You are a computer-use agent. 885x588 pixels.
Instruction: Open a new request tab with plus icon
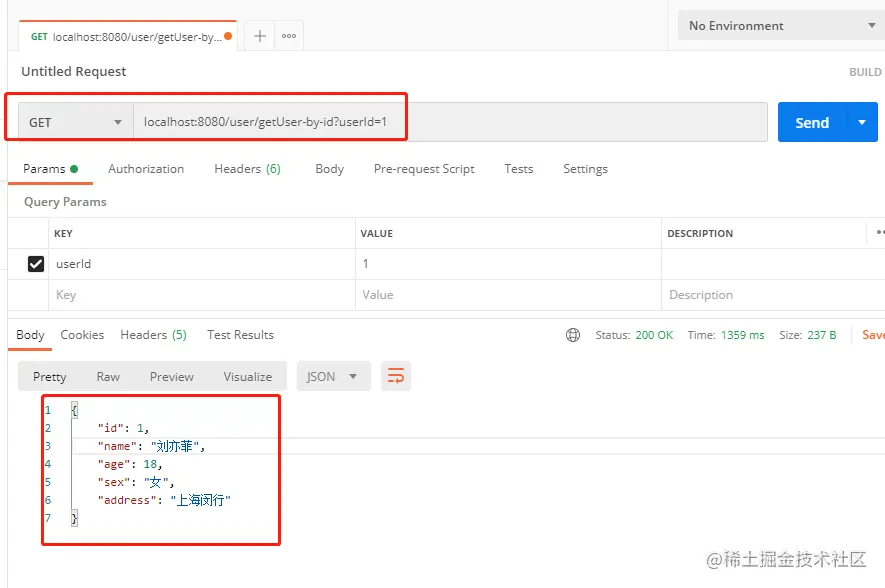click(x=260, y=36)
